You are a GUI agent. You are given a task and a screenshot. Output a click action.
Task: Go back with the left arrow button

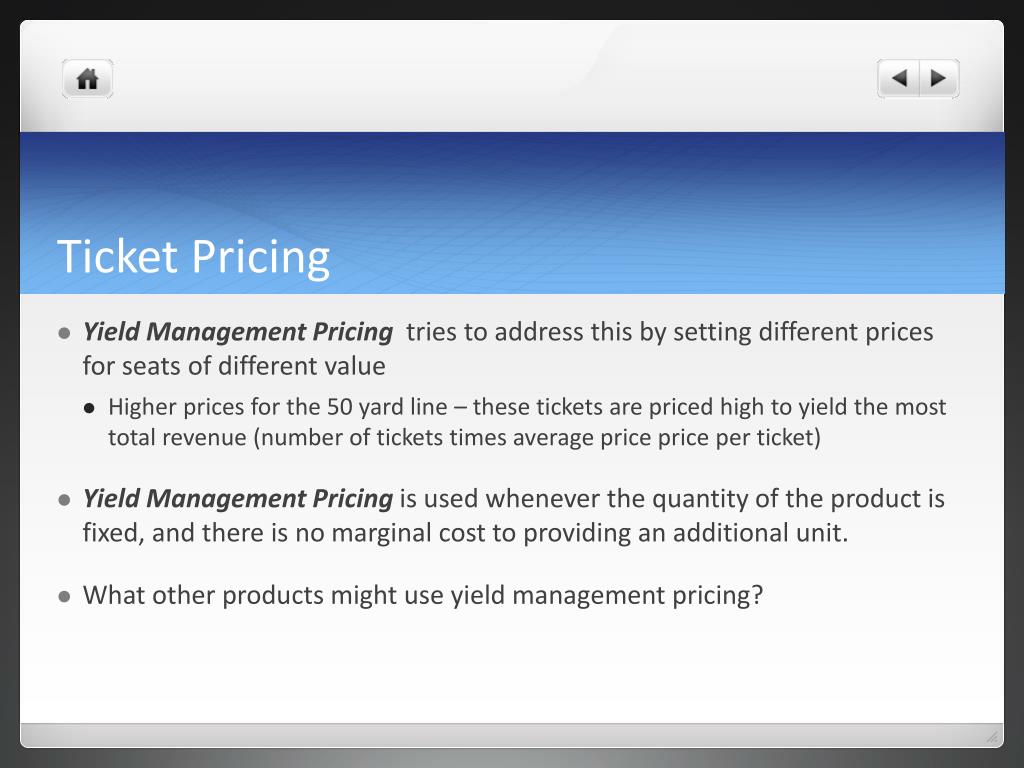click(x=899, y=78)
